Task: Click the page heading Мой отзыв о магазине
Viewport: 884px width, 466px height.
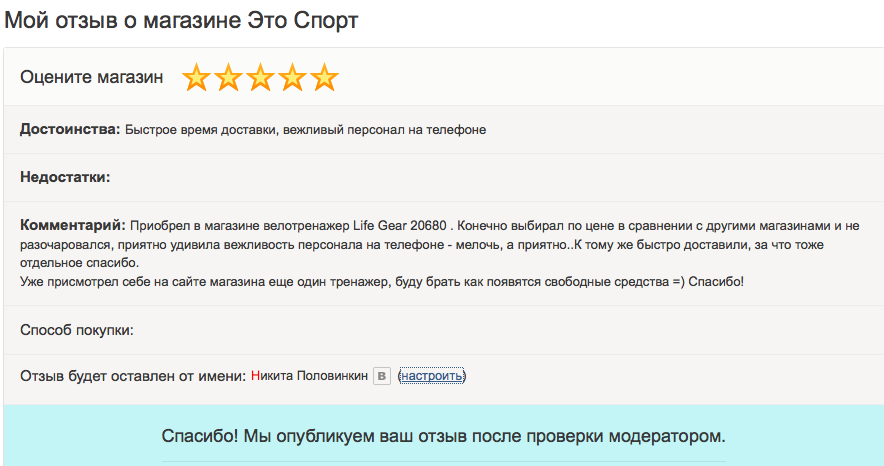Action: point(122,21)
